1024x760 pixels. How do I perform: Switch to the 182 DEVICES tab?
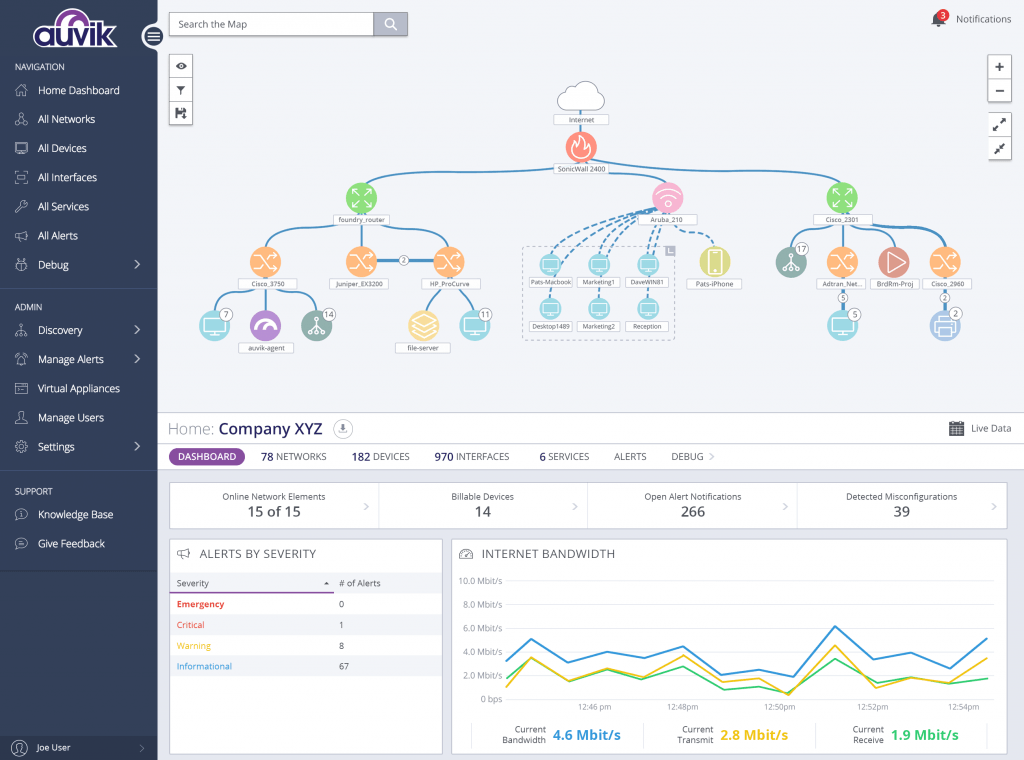(x=380, y=456)
